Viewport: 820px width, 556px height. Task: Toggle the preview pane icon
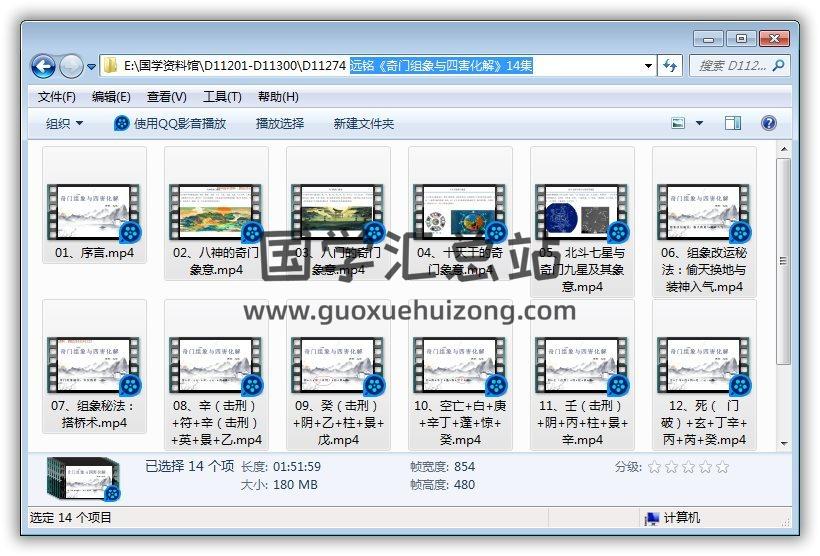pos(733,123)
